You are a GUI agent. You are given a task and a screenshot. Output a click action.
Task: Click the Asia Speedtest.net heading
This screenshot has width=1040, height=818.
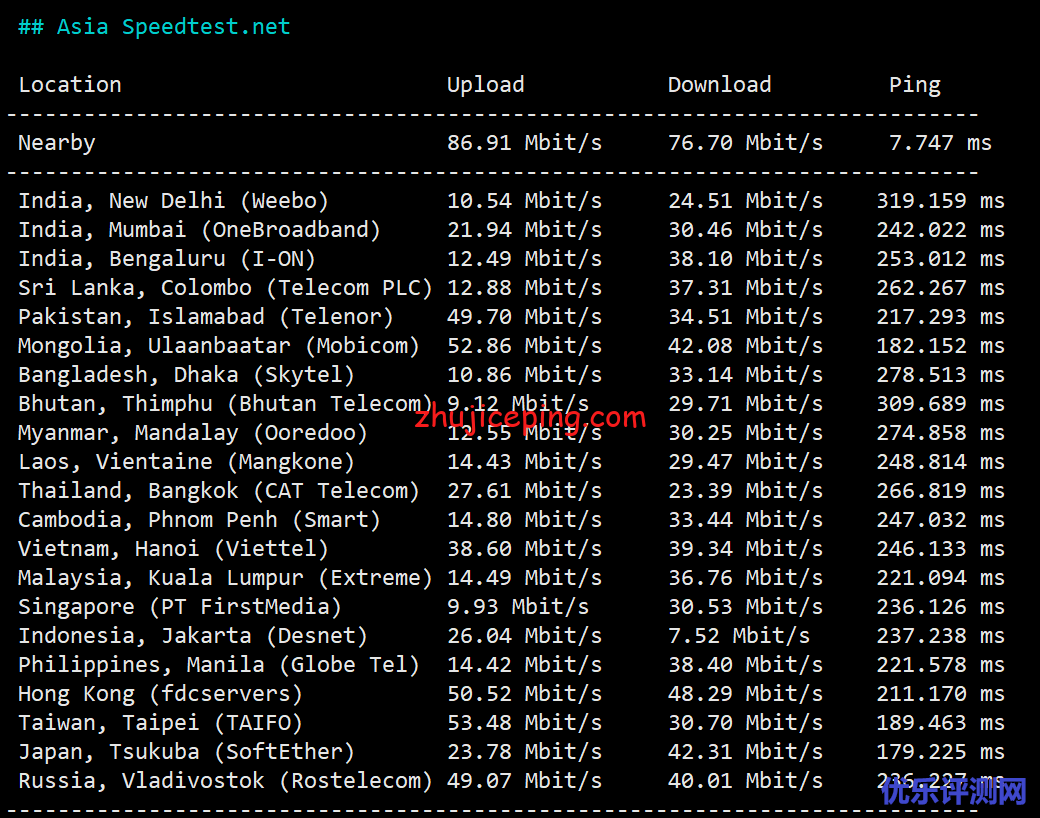(154, 27)
